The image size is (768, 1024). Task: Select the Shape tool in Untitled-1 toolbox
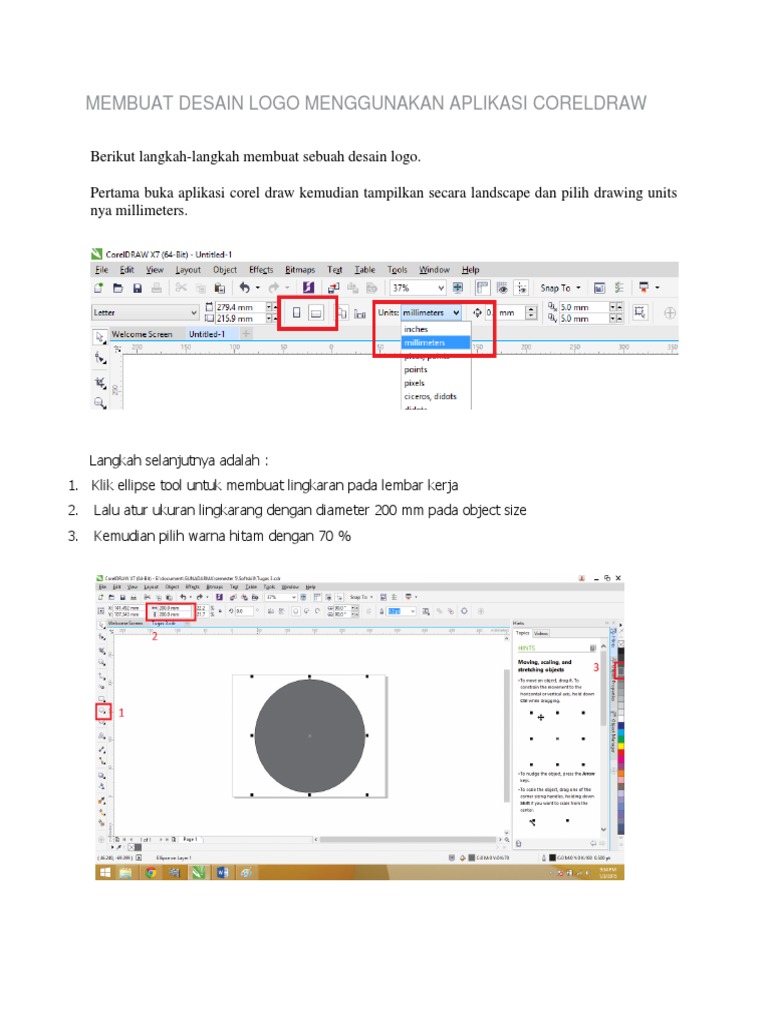(x=100, y=359)
